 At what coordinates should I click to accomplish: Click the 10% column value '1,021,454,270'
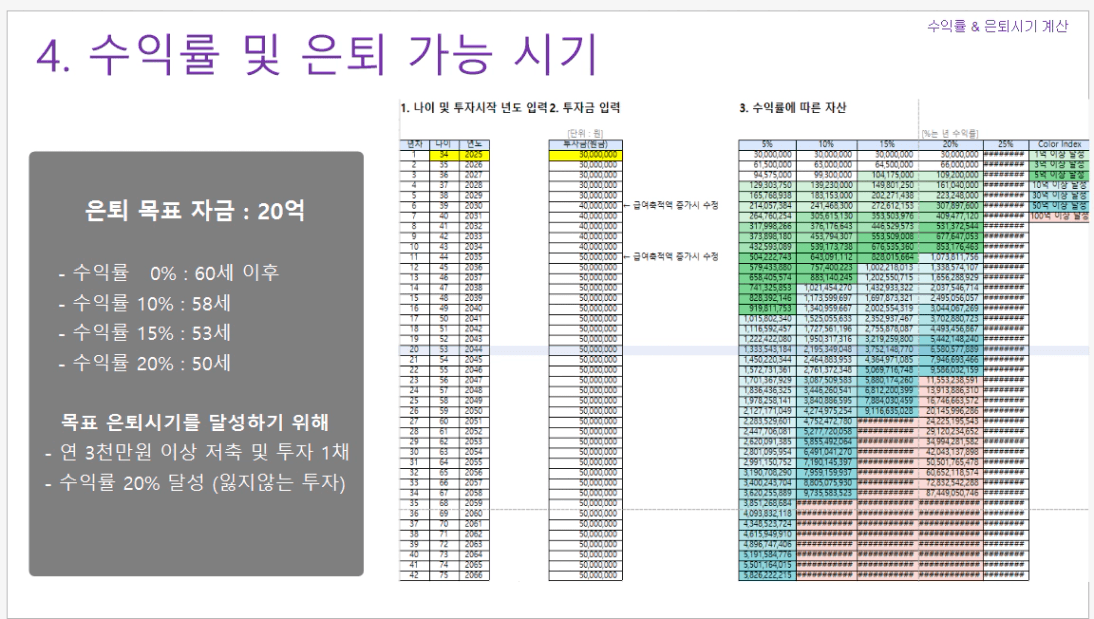pyautogui.click(x=827, y=288)
